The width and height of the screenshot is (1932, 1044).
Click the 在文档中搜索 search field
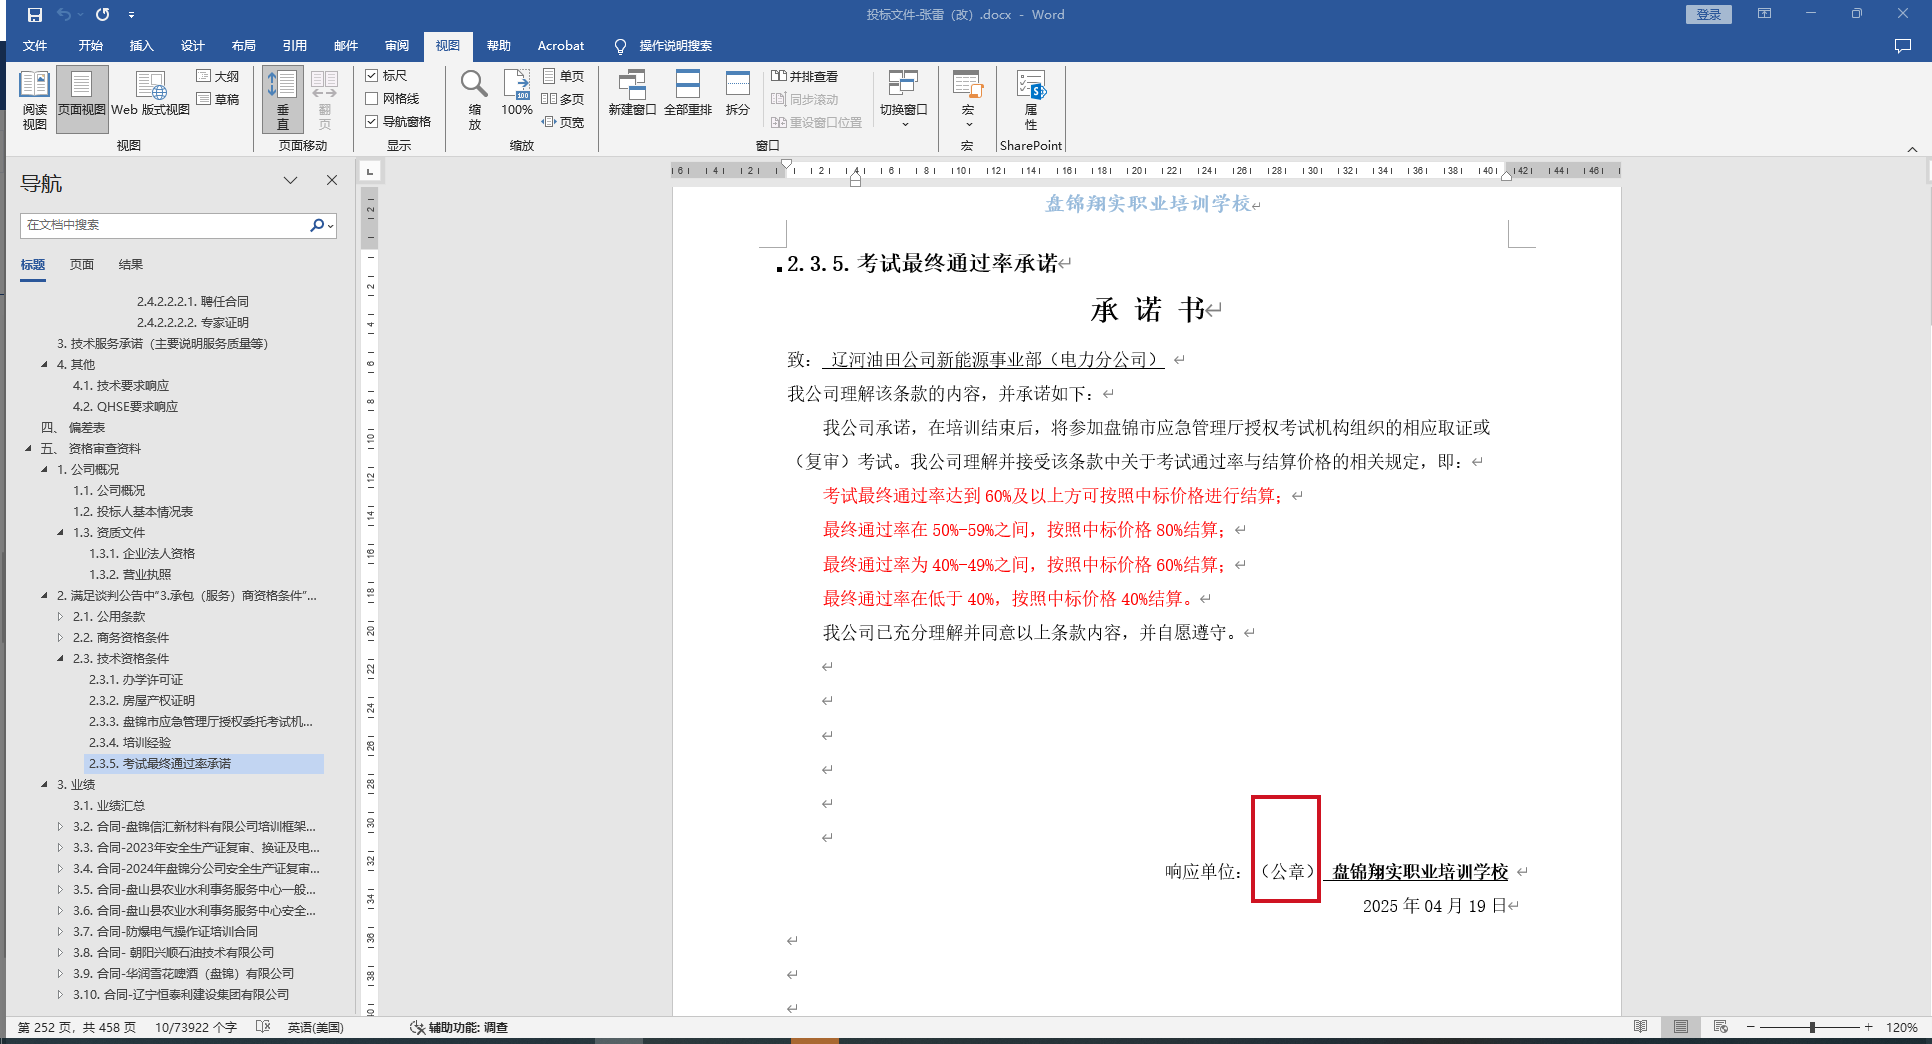coord(165,225)
